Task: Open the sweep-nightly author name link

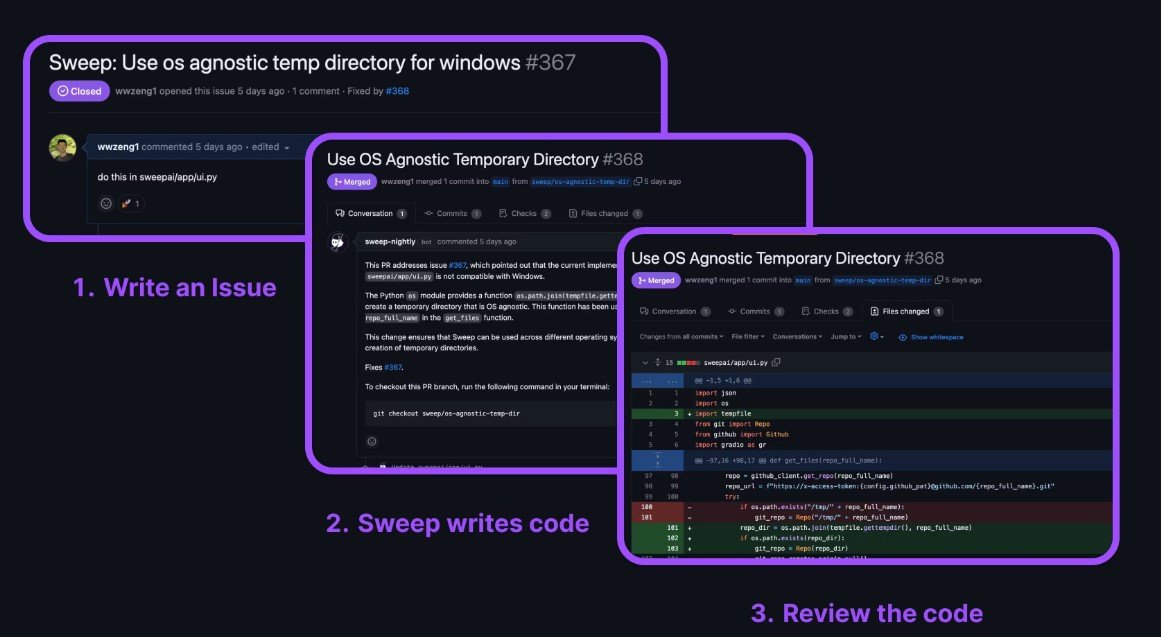Action: (x=390, y=241)
